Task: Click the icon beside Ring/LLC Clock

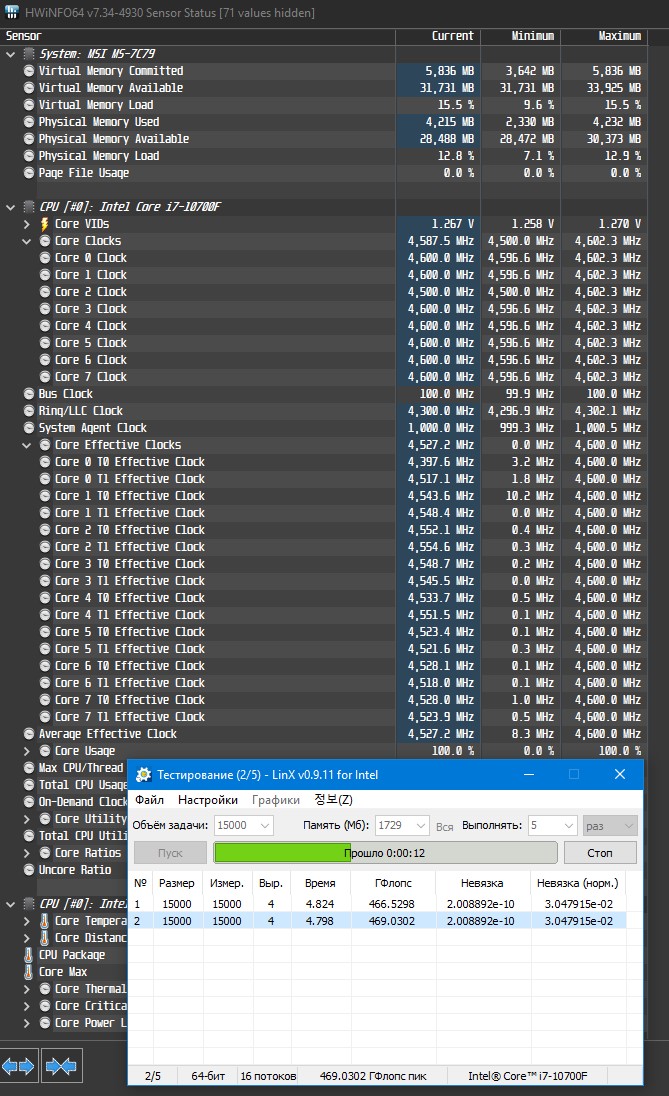Action: click(x=29, y=411)
